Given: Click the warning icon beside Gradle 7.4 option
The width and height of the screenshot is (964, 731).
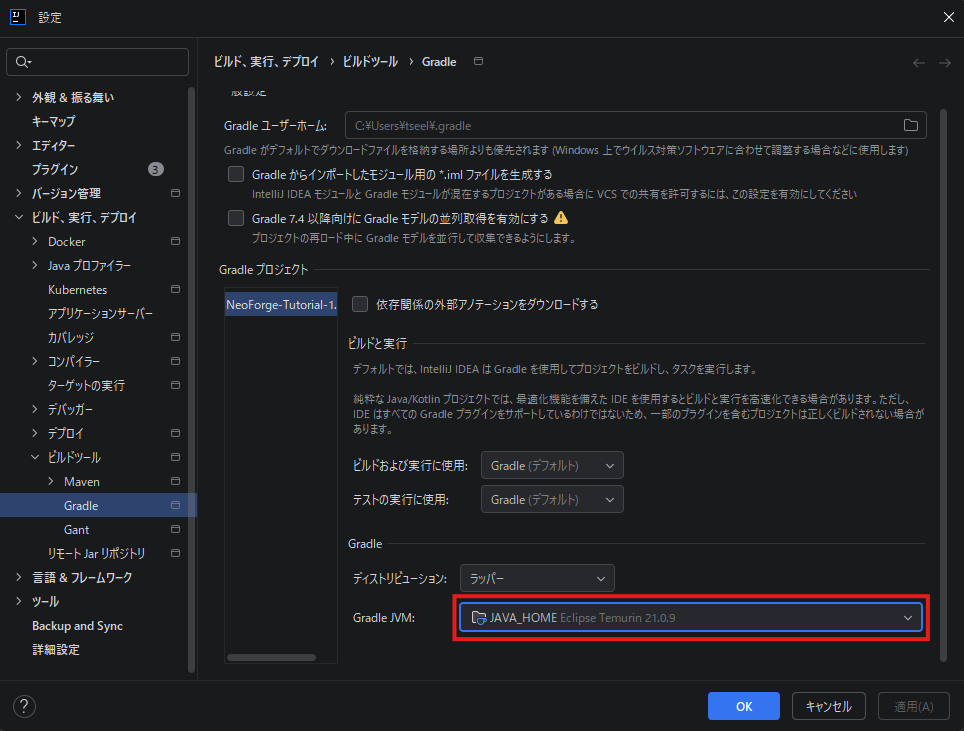Looking at the screenshot, I should click(561, 218).
